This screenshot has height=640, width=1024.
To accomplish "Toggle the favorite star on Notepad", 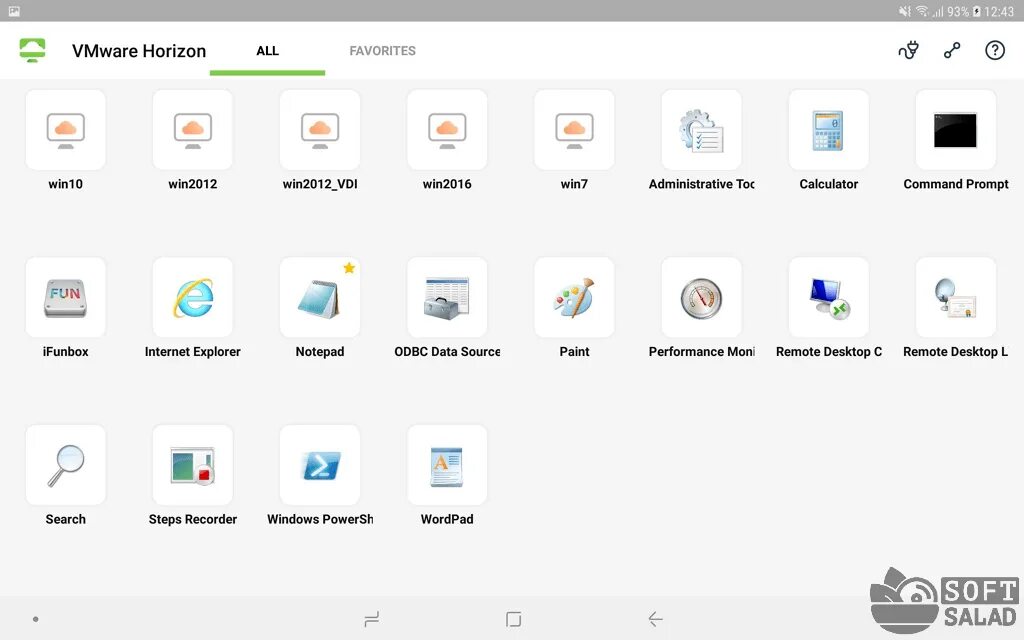I will point(349,268).
